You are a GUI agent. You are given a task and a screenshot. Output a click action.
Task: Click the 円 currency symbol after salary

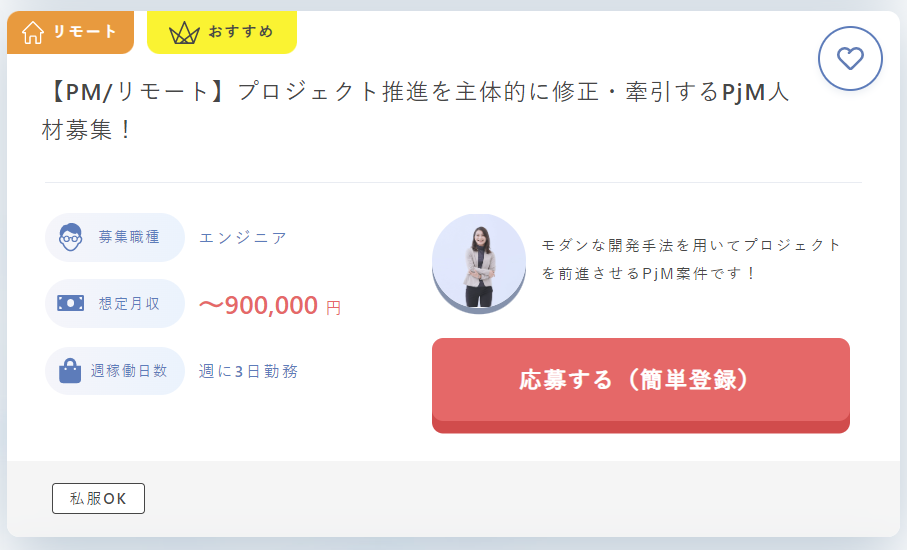[x=334, y=308]
